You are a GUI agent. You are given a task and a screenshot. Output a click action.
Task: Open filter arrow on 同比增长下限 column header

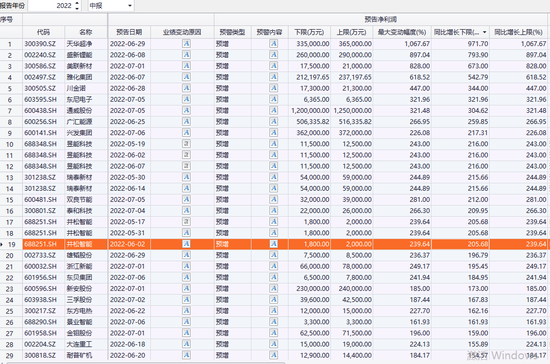[x=485, y=32]
